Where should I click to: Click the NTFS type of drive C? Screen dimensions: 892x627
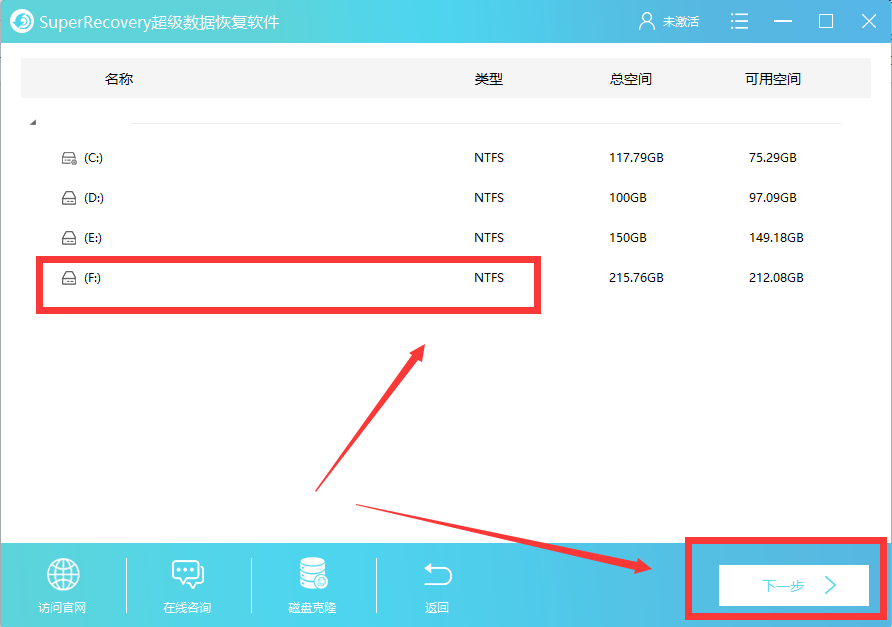489,158
